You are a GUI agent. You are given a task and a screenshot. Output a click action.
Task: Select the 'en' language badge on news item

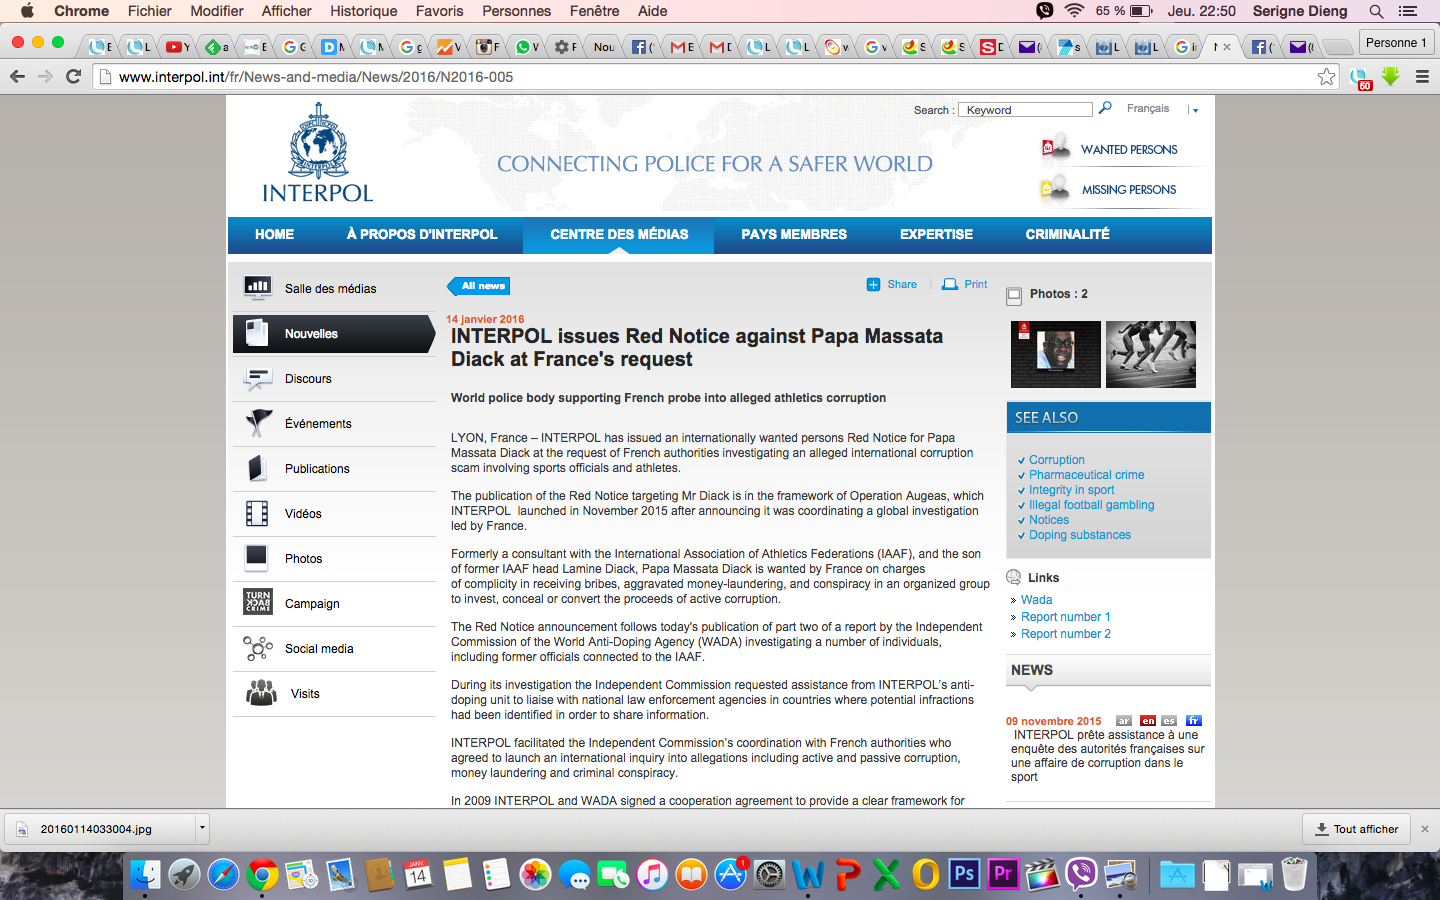pyautogui.click(x=1147, y=720)
